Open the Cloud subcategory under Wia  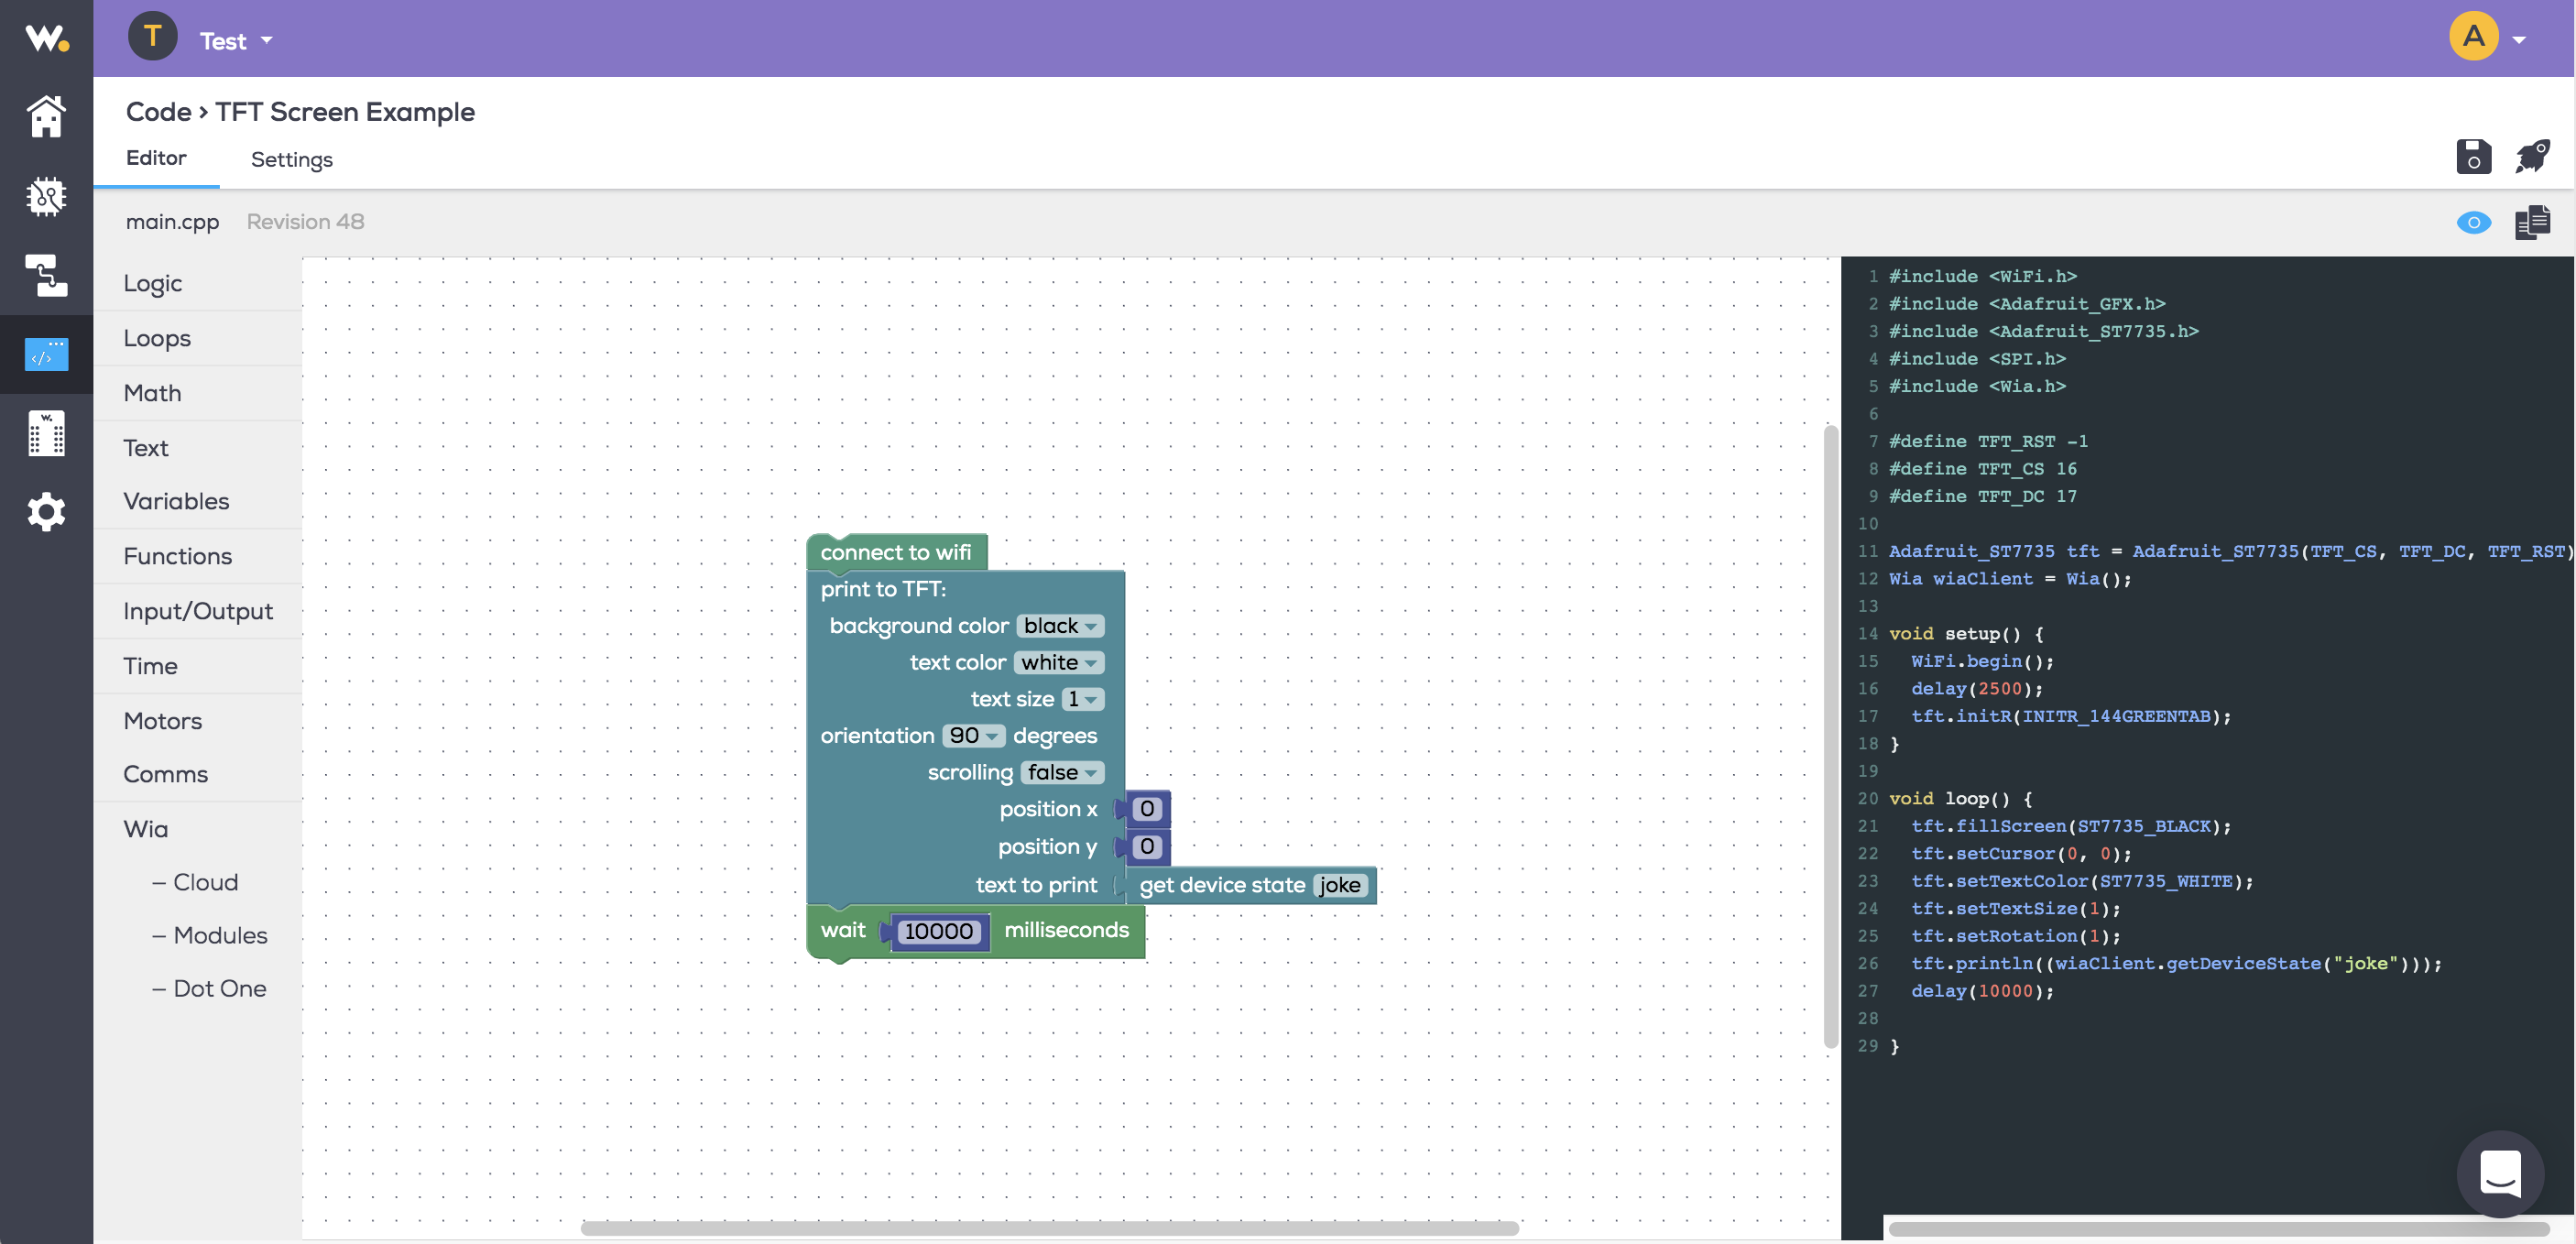point(205,882)
